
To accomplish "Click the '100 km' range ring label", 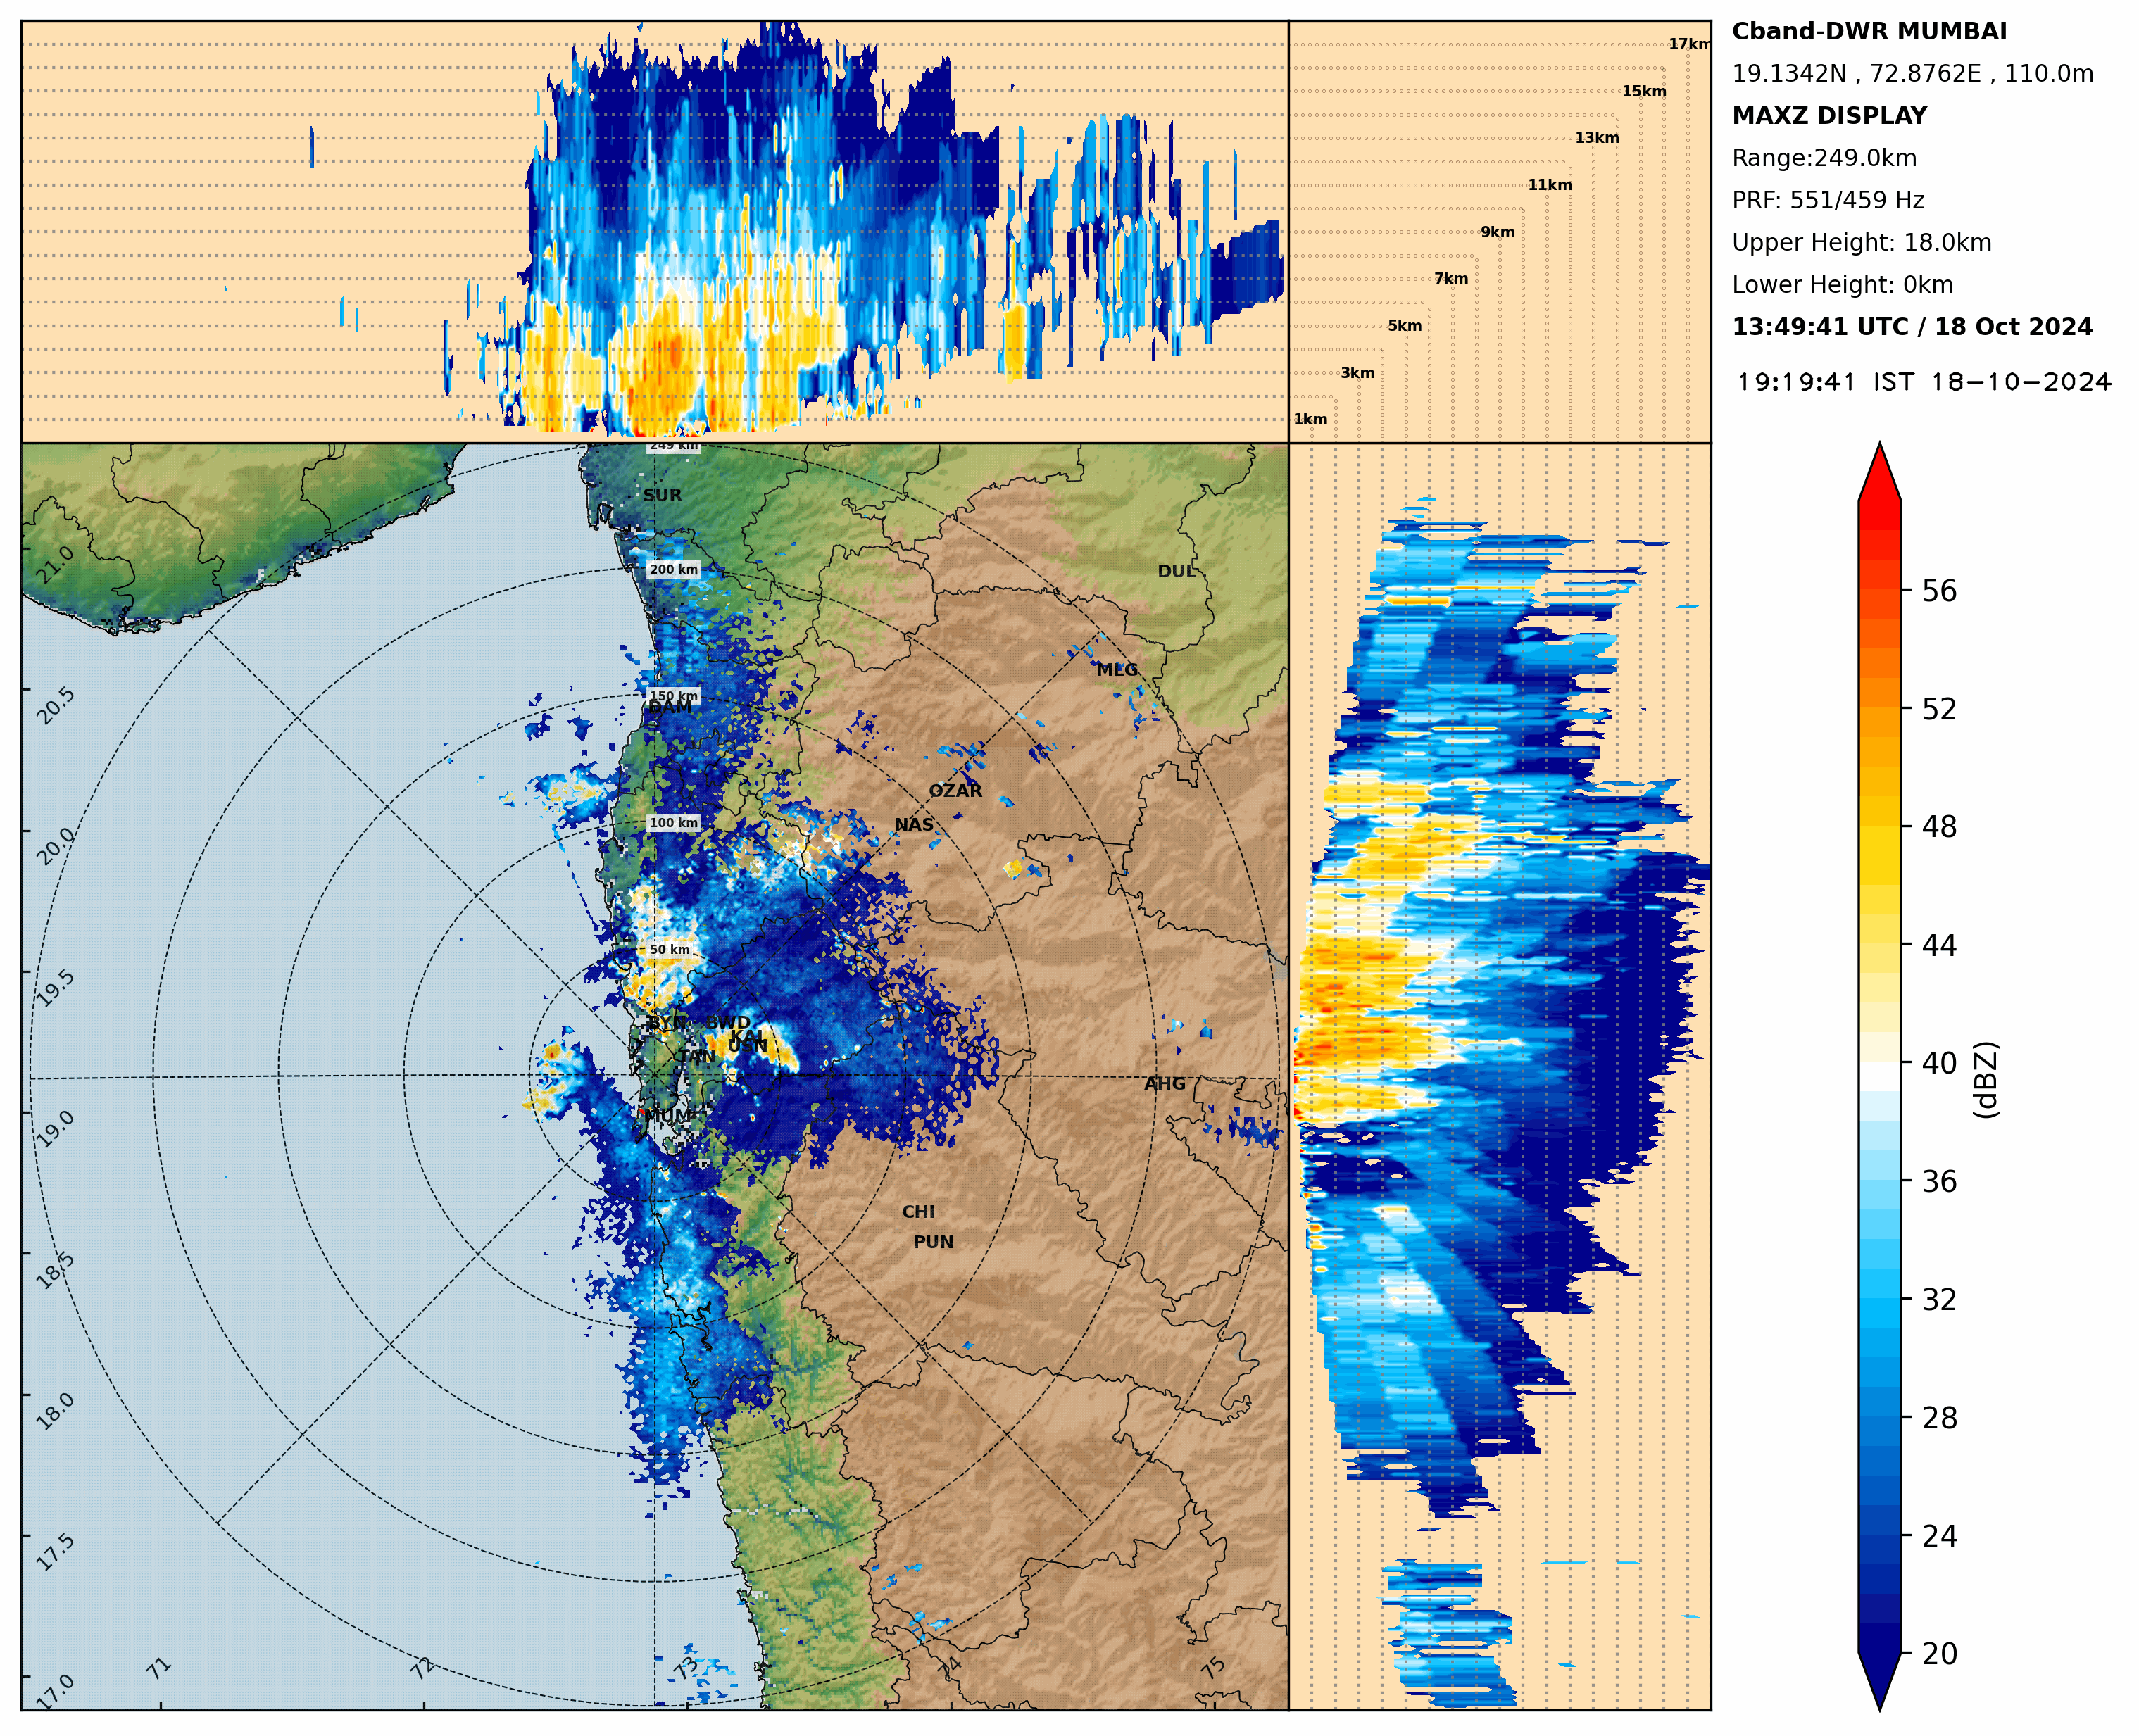I will tap(673, 823).
